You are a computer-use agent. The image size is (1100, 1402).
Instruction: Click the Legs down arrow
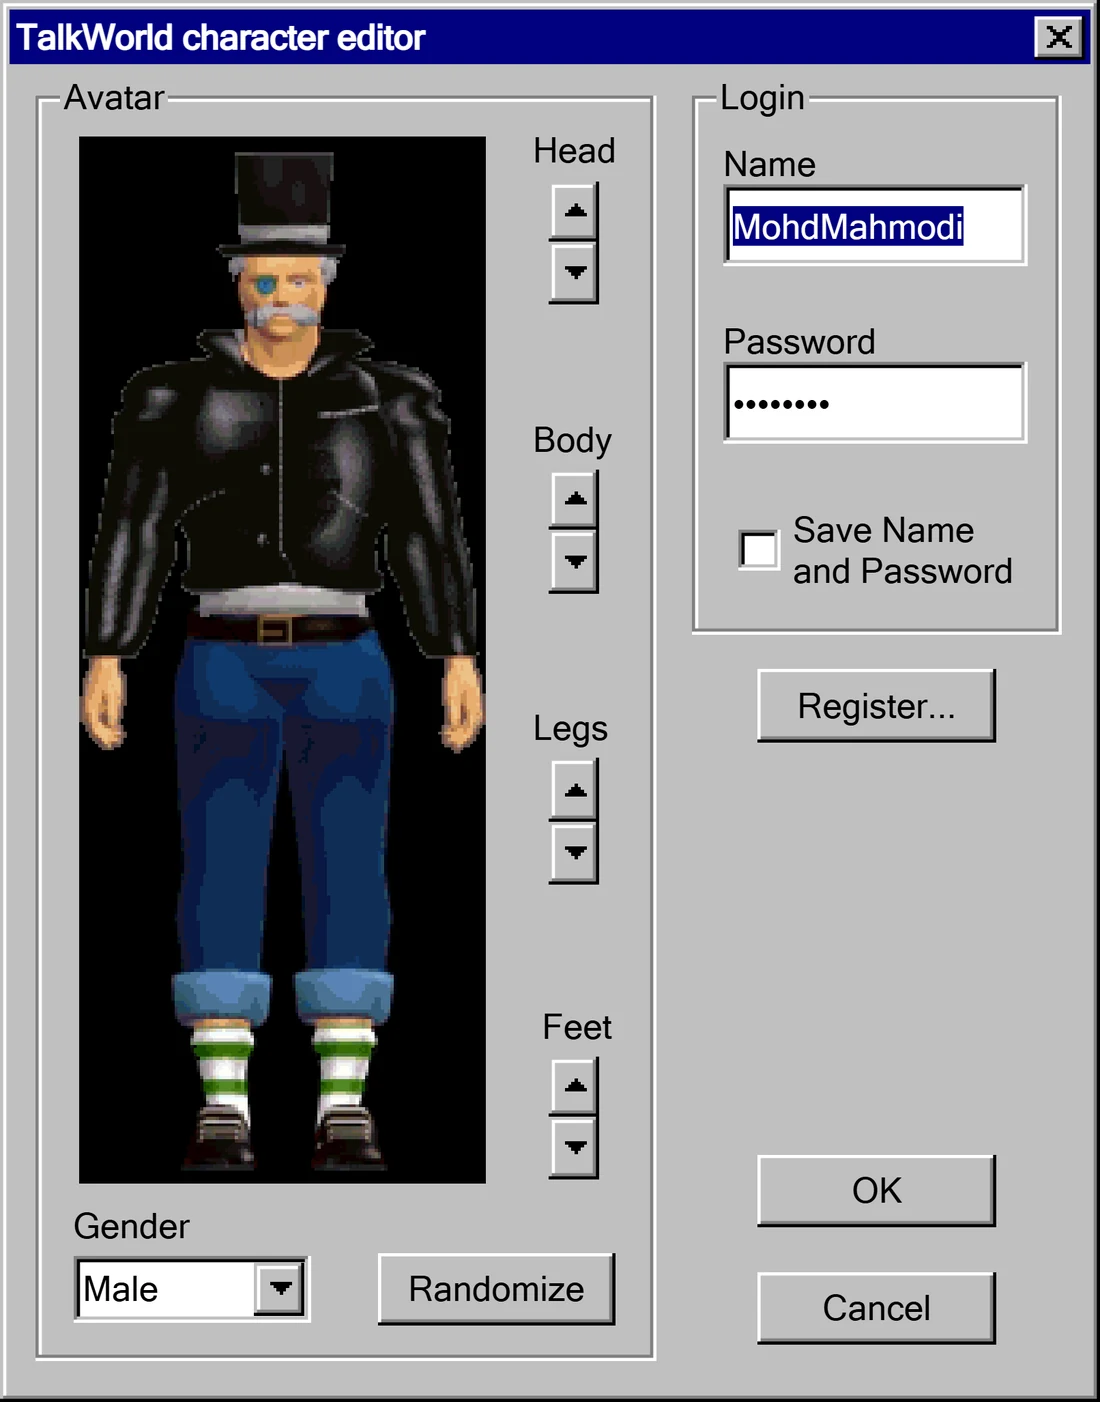point(574,853)
